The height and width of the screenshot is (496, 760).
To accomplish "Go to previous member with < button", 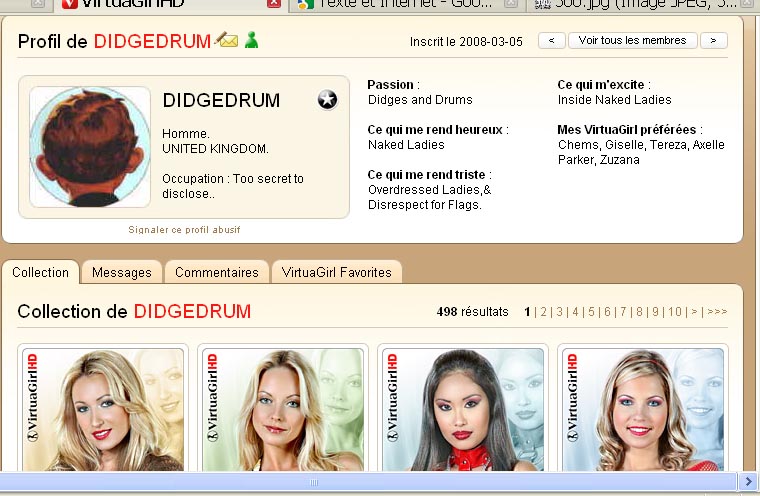I will point(551,41).
